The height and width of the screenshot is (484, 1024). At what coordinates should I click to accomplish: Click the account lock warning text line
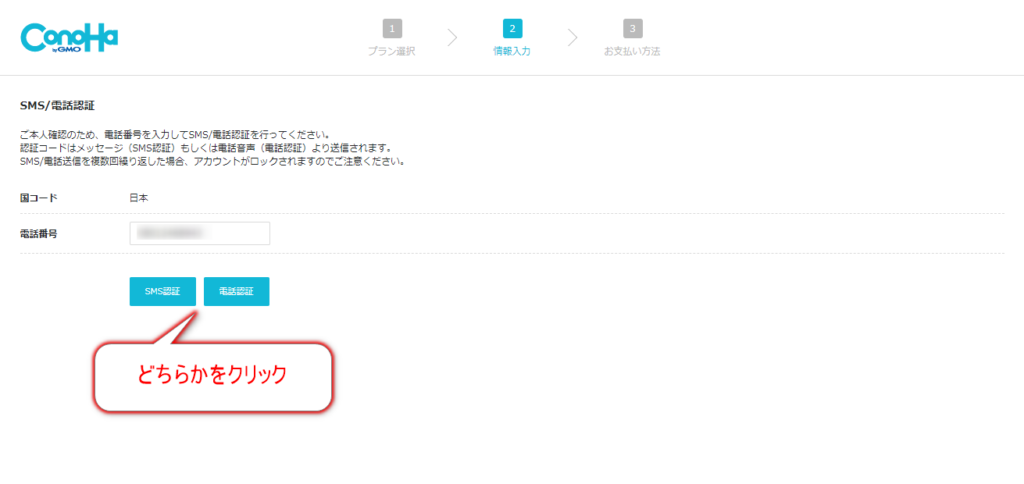(212, 161)
